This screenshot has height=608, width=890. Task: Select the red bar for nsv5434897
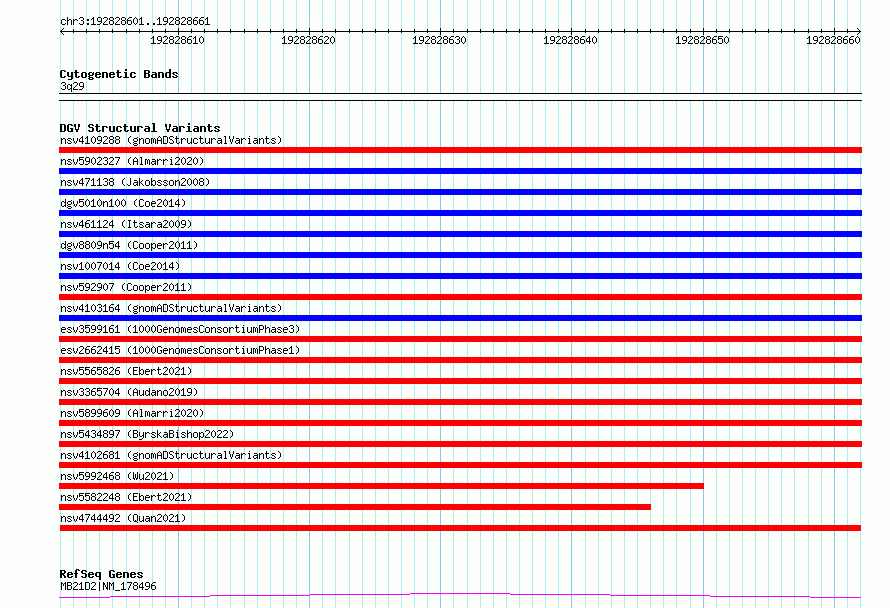(x=460, y=444)
